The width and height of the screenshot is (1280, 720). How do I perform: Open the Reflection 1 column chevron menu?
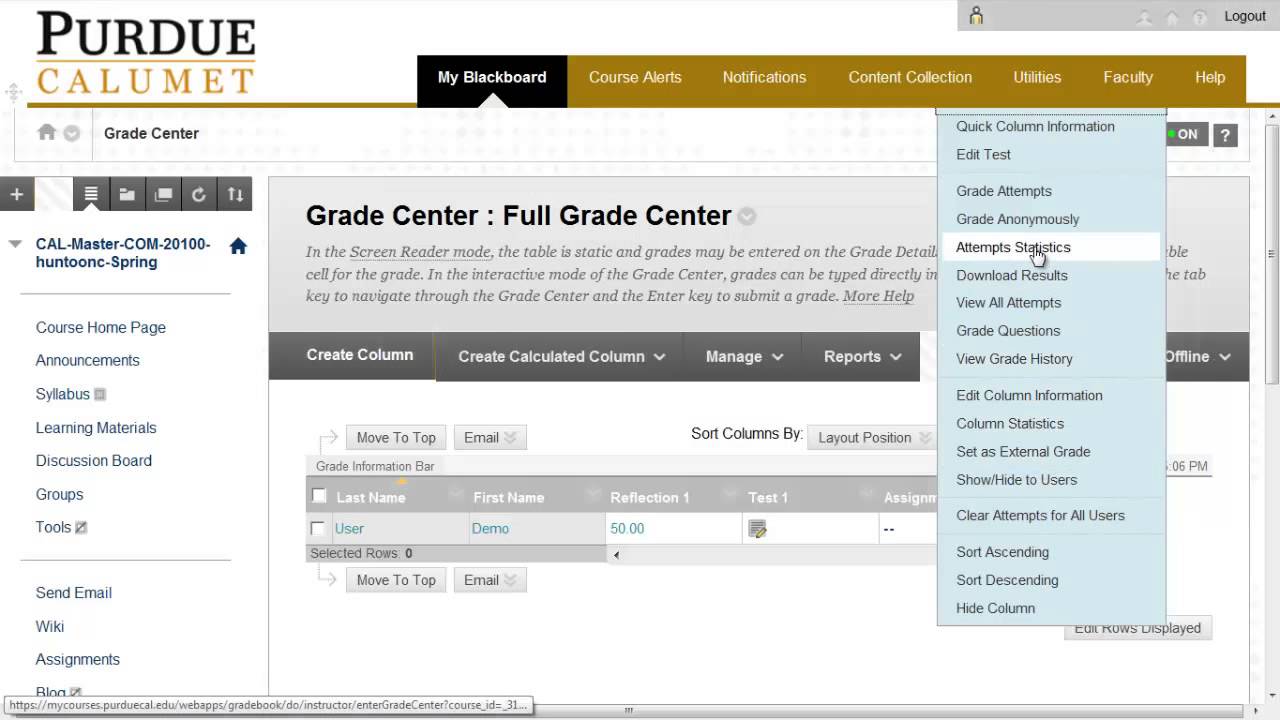click(730, 496)
